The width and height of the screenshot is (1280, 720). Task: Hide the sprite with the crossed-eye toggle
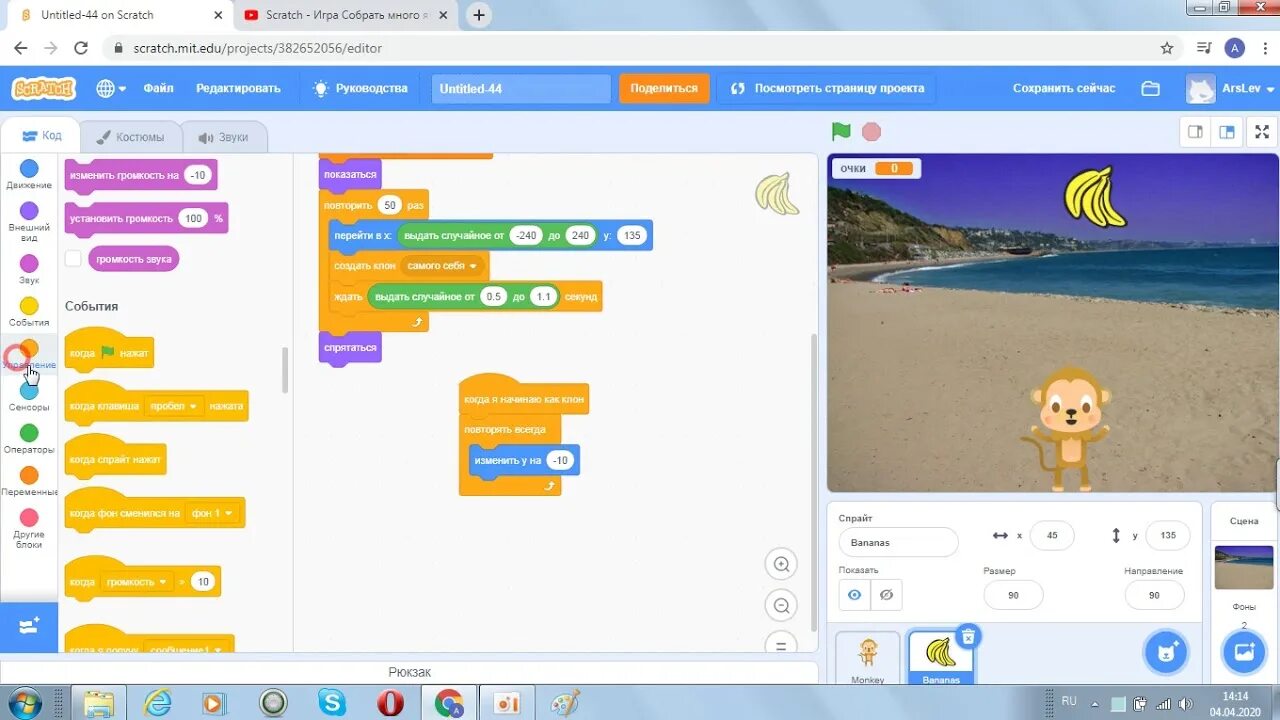pyautogui.click(x=886, y=595)
